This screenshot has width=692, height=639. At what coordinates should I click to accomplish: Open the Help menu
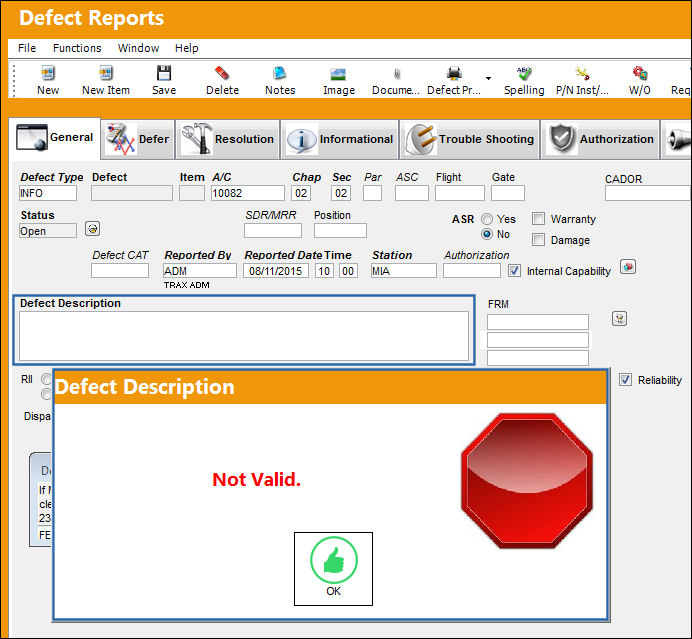(x=187, y=48)
